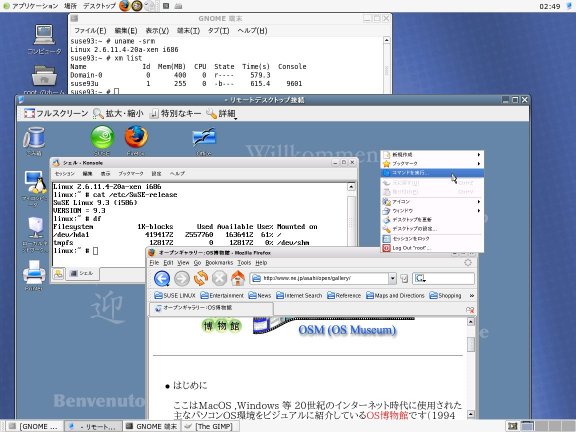576x432 pixels.
Task: Launch Firefox from the top GNOME panel
Action: point(125,6)
